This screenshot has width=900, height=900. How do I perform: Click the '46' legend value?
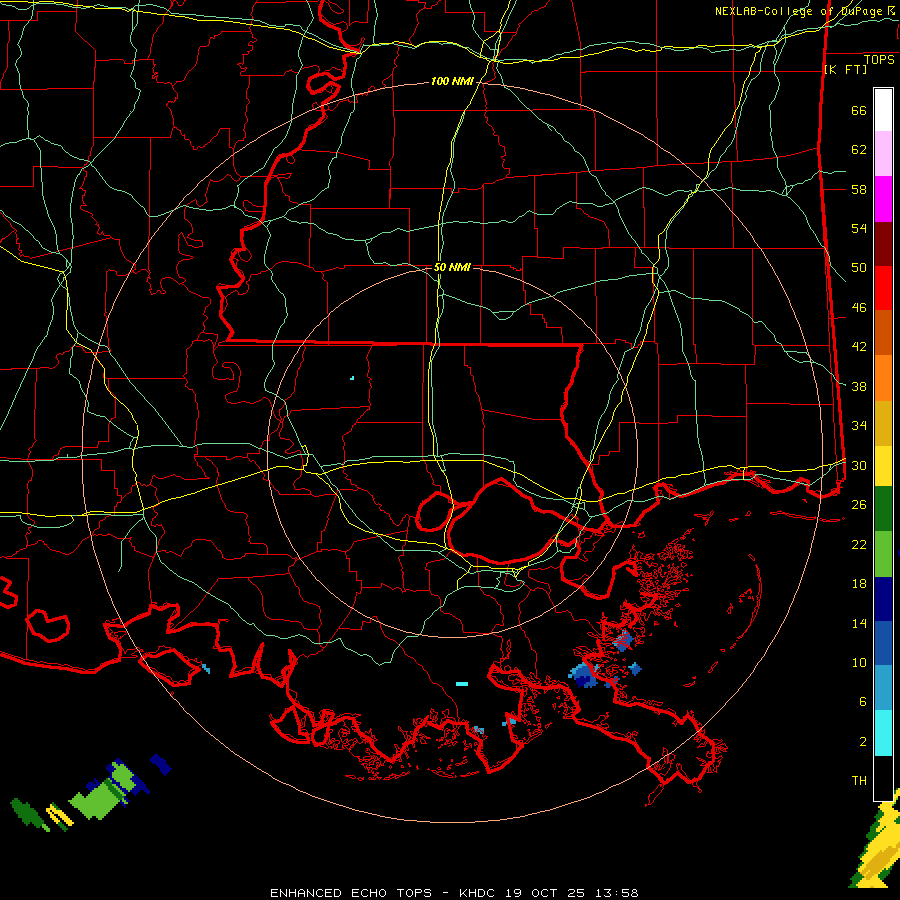point(859,308)
